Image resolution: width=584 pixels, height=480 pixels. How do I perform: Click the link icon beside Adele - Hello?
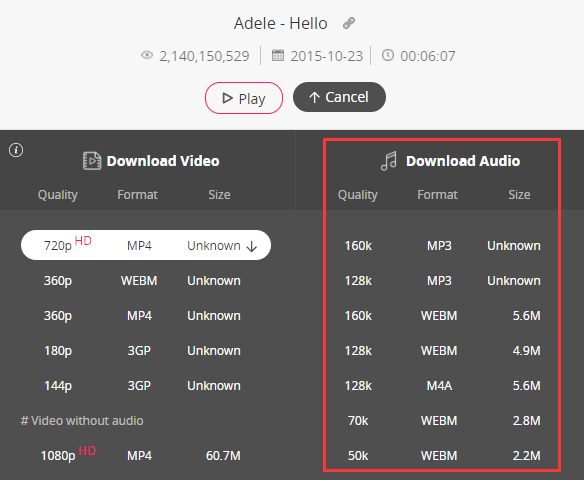(x=349, y=23)
